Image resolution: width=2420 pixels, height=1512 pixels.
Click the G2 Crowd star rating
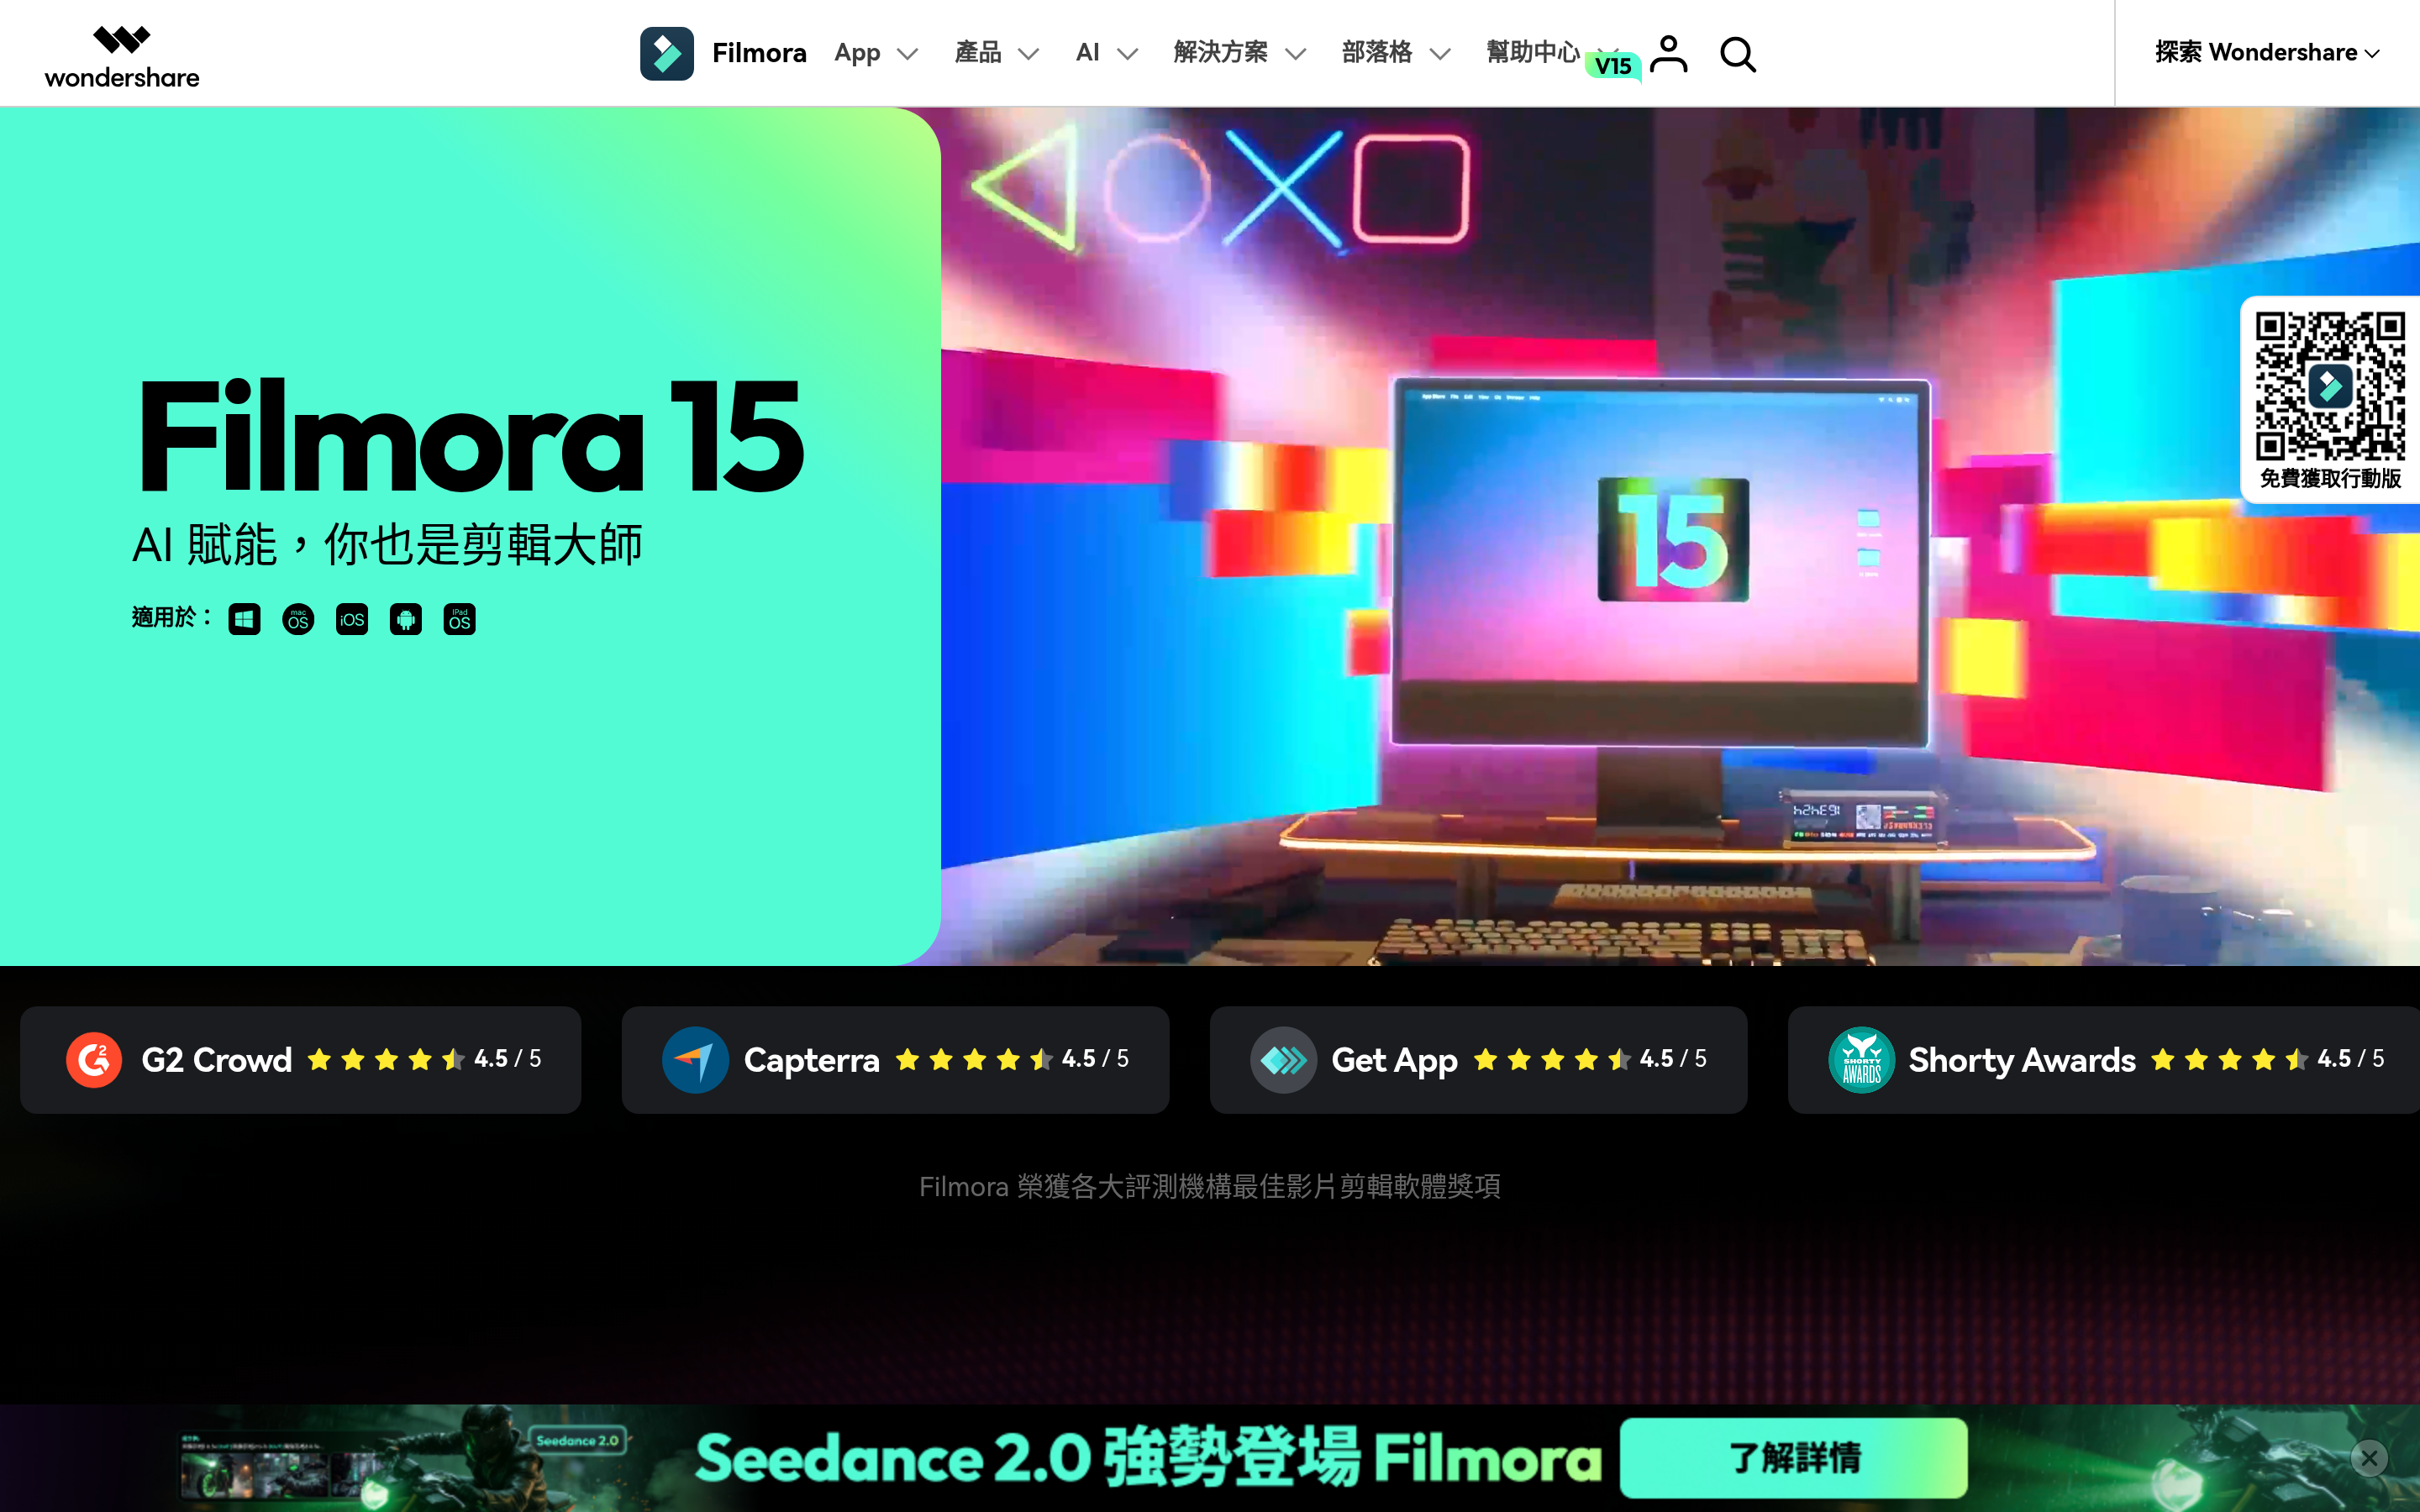click(386, 1059)
